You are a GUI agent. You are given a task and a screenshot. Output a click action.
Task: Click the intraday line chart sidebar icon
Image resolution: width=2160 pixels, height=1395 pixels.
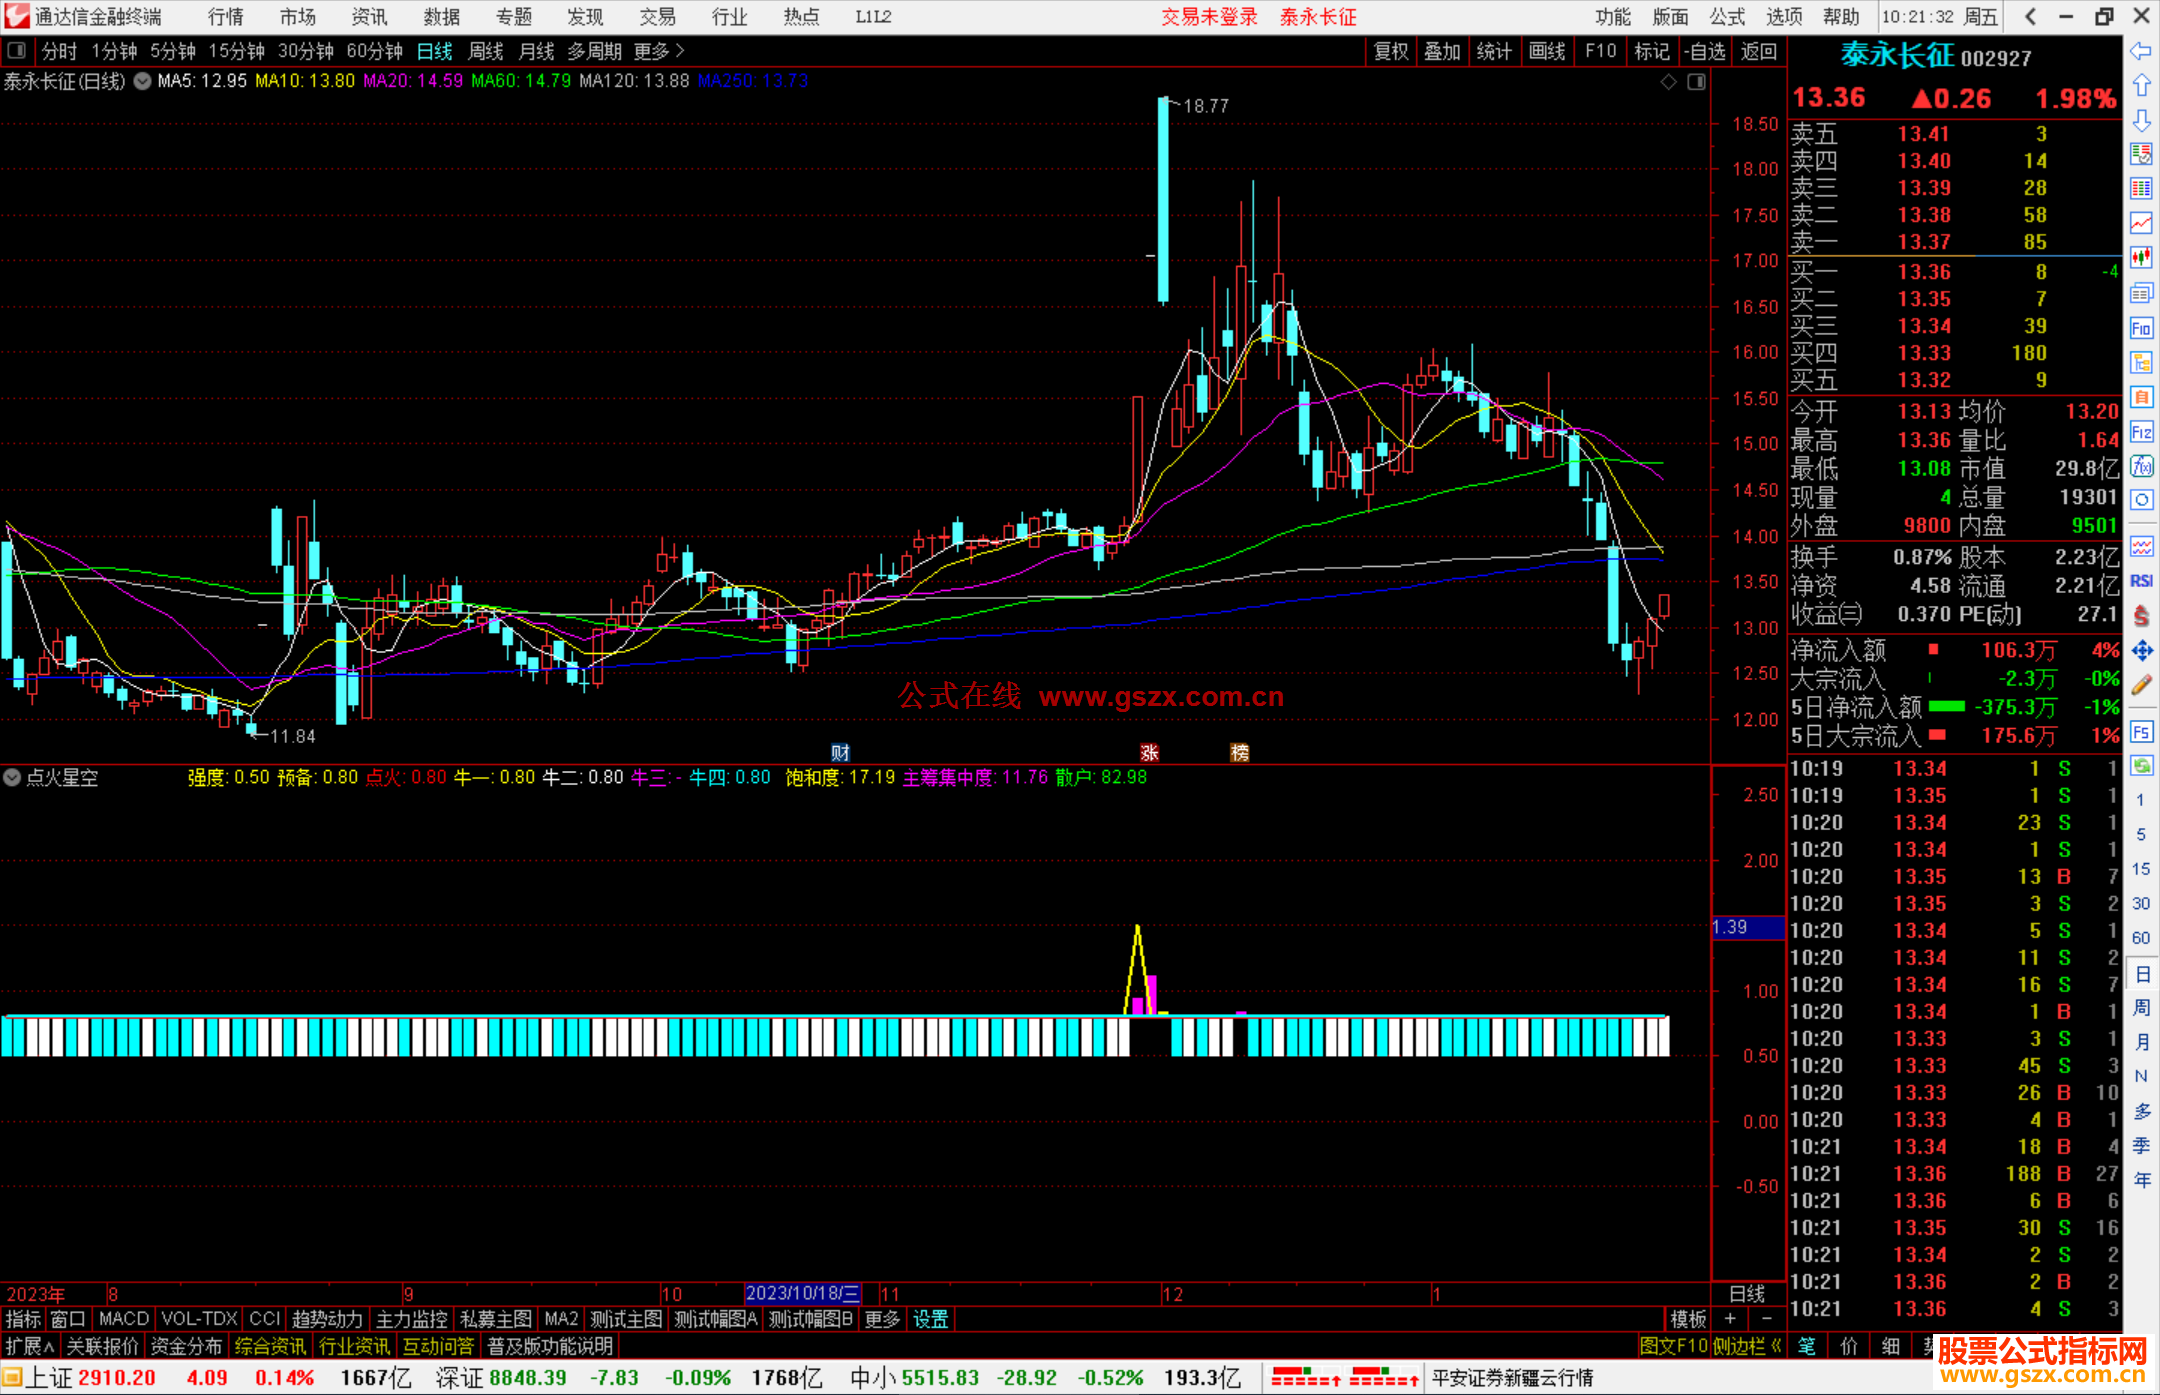point(2141,223)
